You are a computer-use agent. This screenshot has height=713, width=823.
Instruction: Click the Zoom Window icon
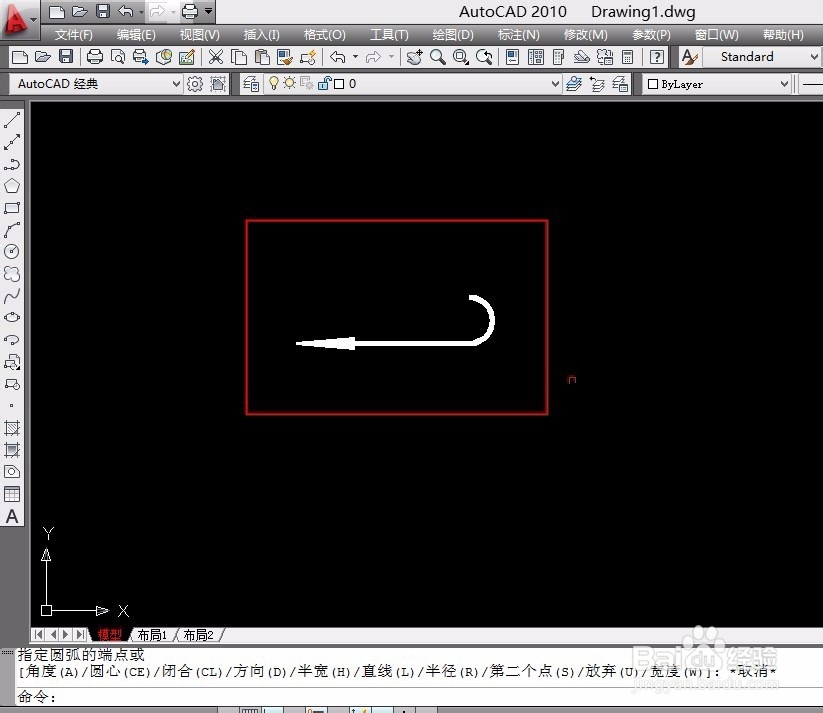pyautogui.click(x=461, y=57)
